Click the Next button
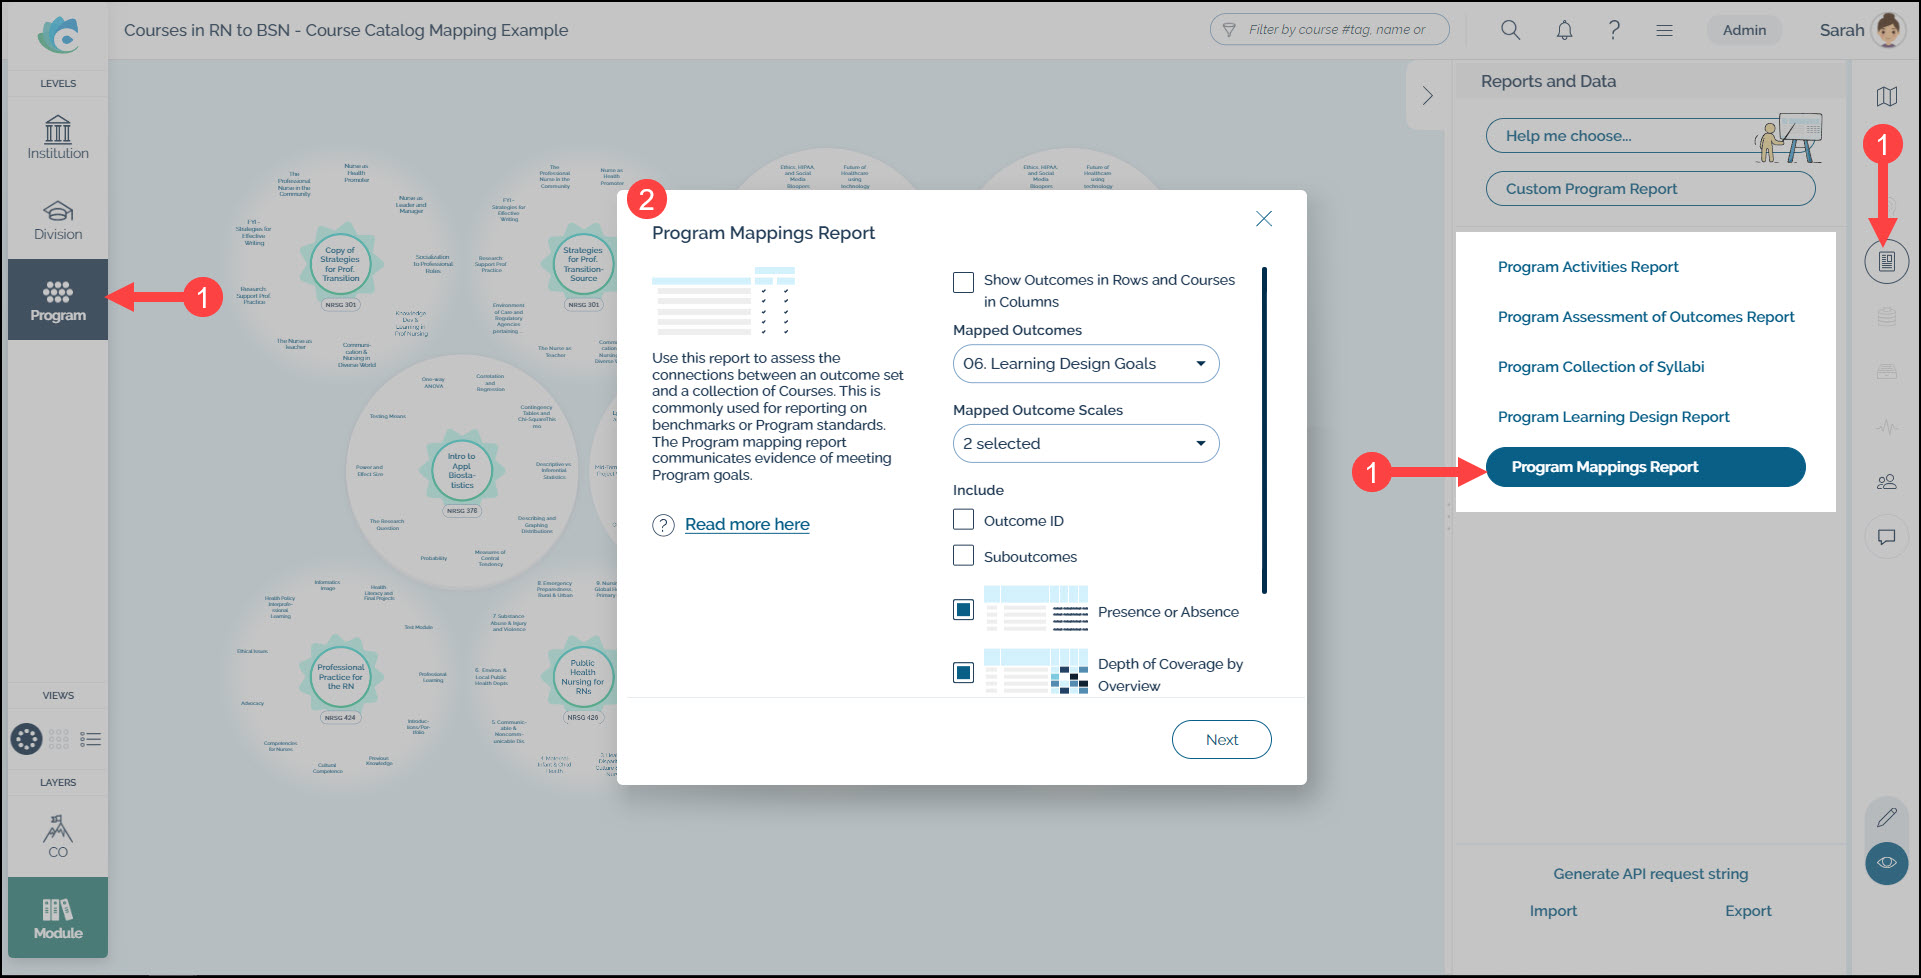1921x978 pixels. (x=1221, y=740)
